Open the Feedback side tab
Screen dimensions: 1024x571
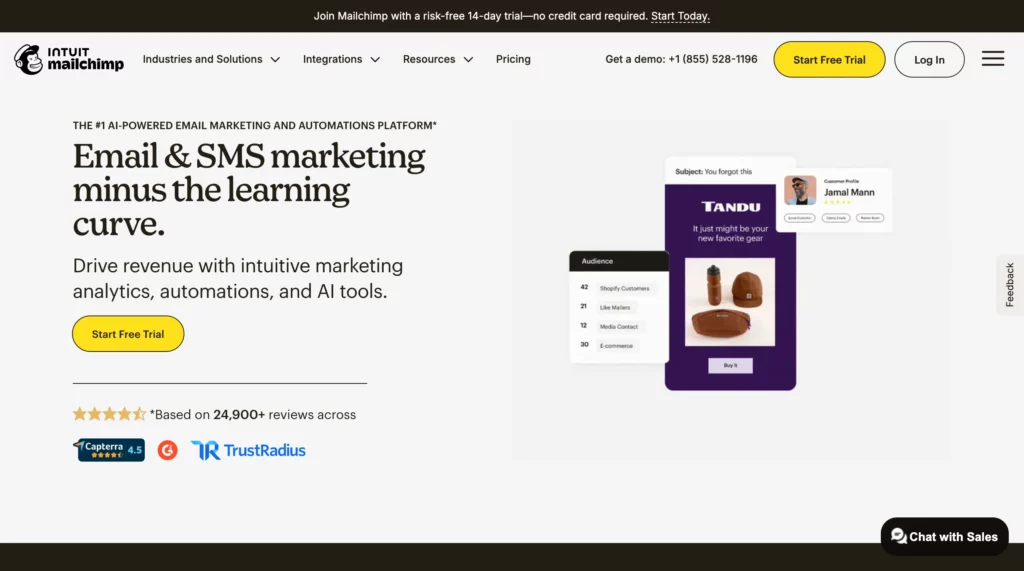1010,285
